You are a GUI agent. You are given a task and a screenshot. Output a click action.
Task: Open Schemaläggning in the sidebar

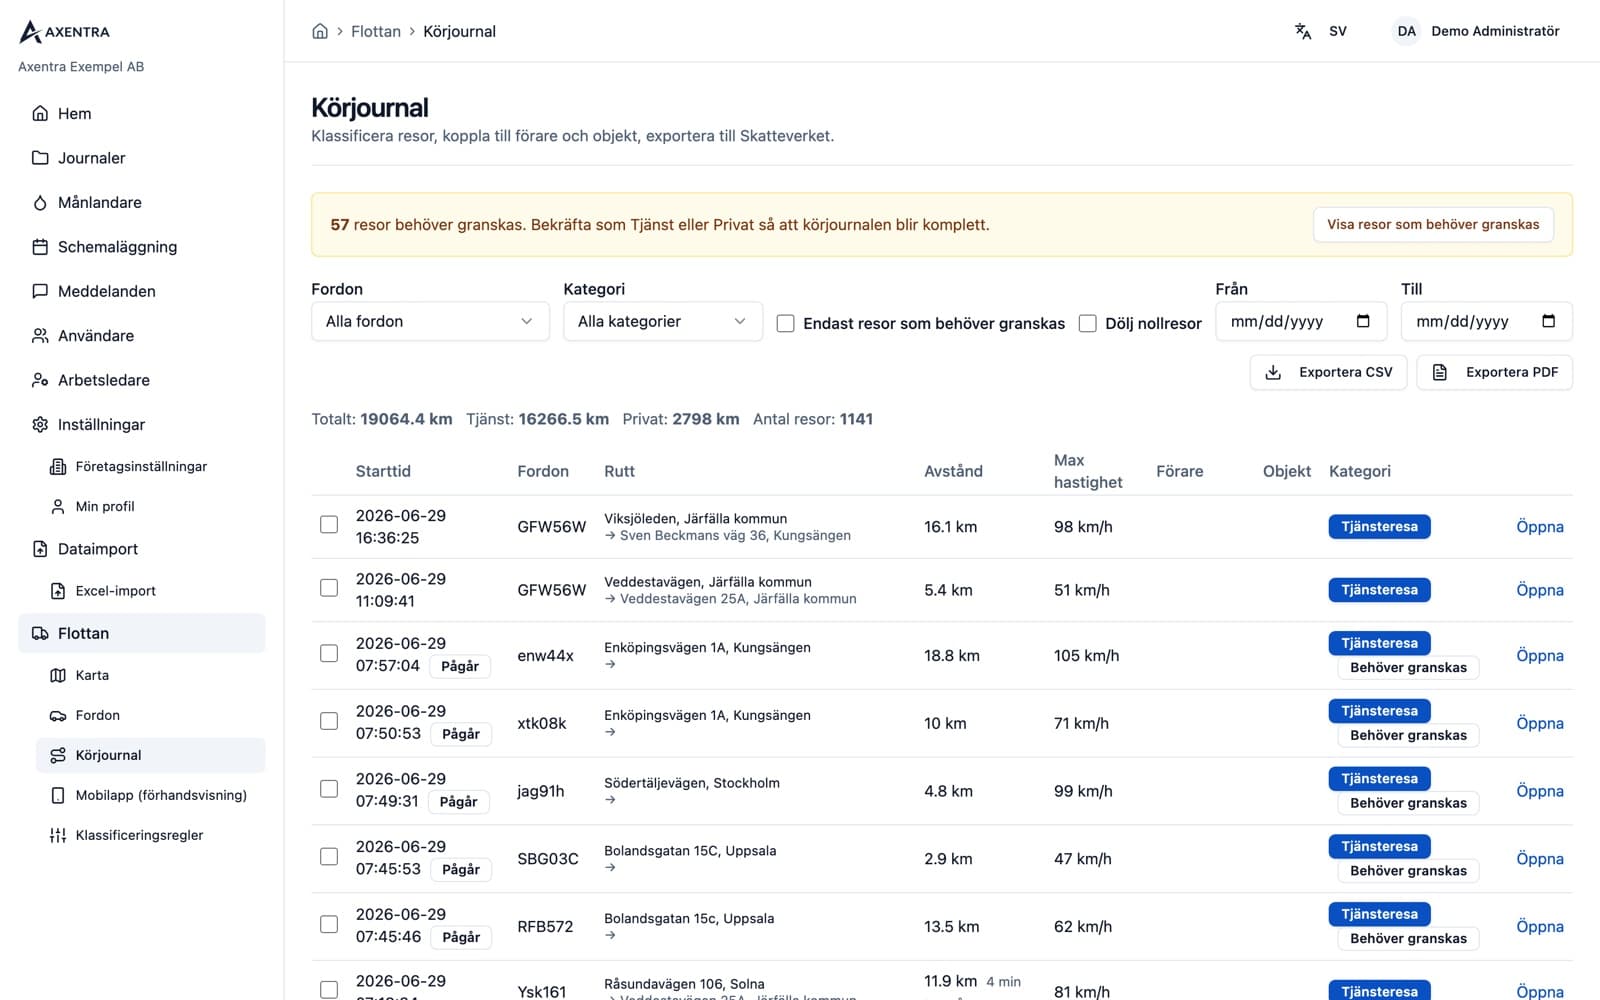click(142, 247)
